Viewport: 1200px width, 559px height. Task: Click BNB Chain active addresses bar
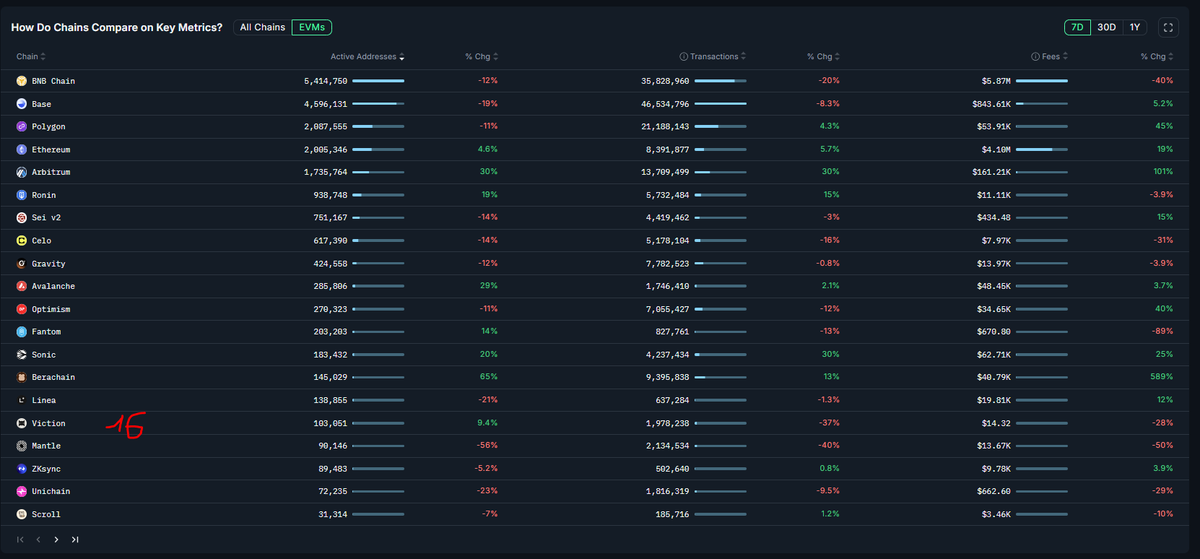pos(378,81)
